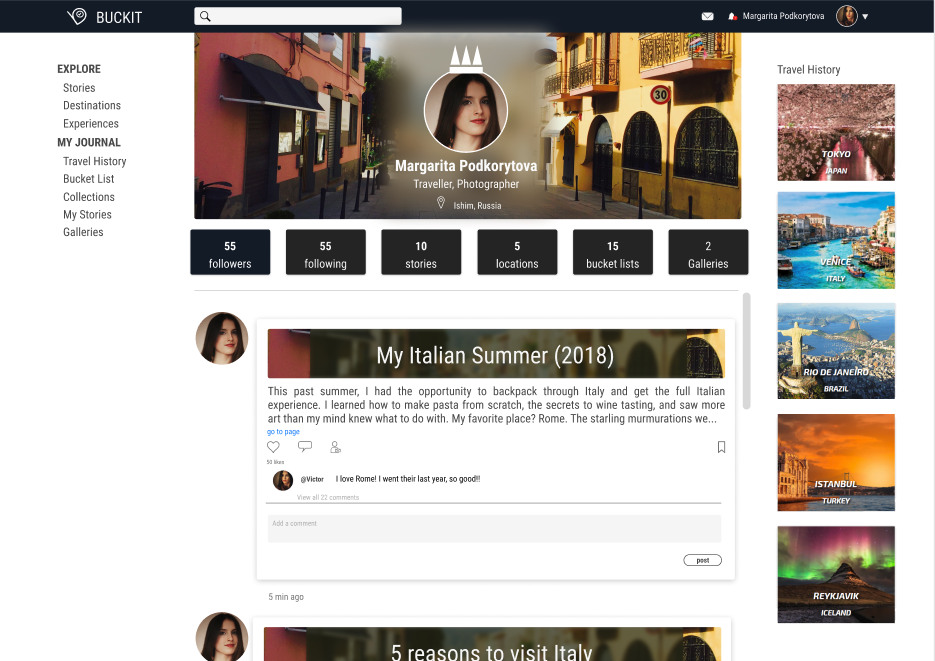Bookmark the My Italian Summer post
935x661 pixels.
(721, 447)
